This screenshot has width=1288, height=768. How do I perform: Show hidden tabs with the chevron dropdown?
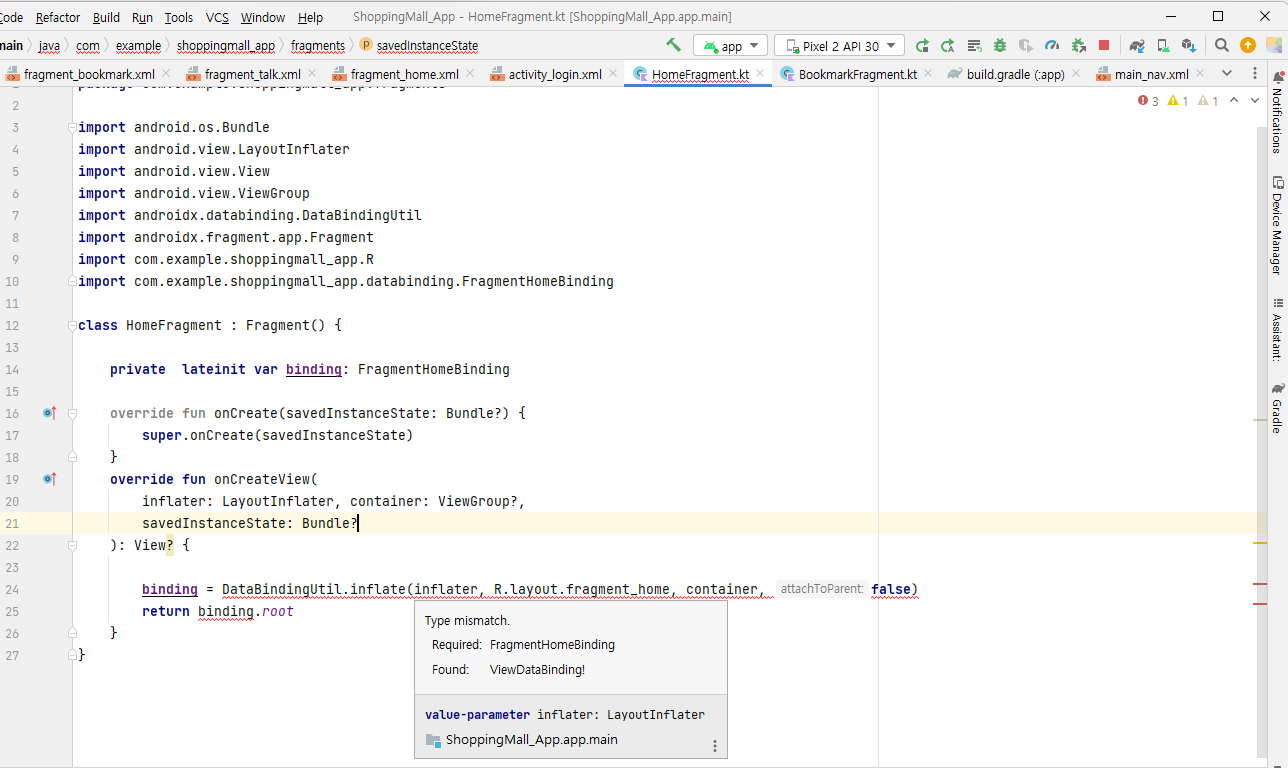(1227, 74)
